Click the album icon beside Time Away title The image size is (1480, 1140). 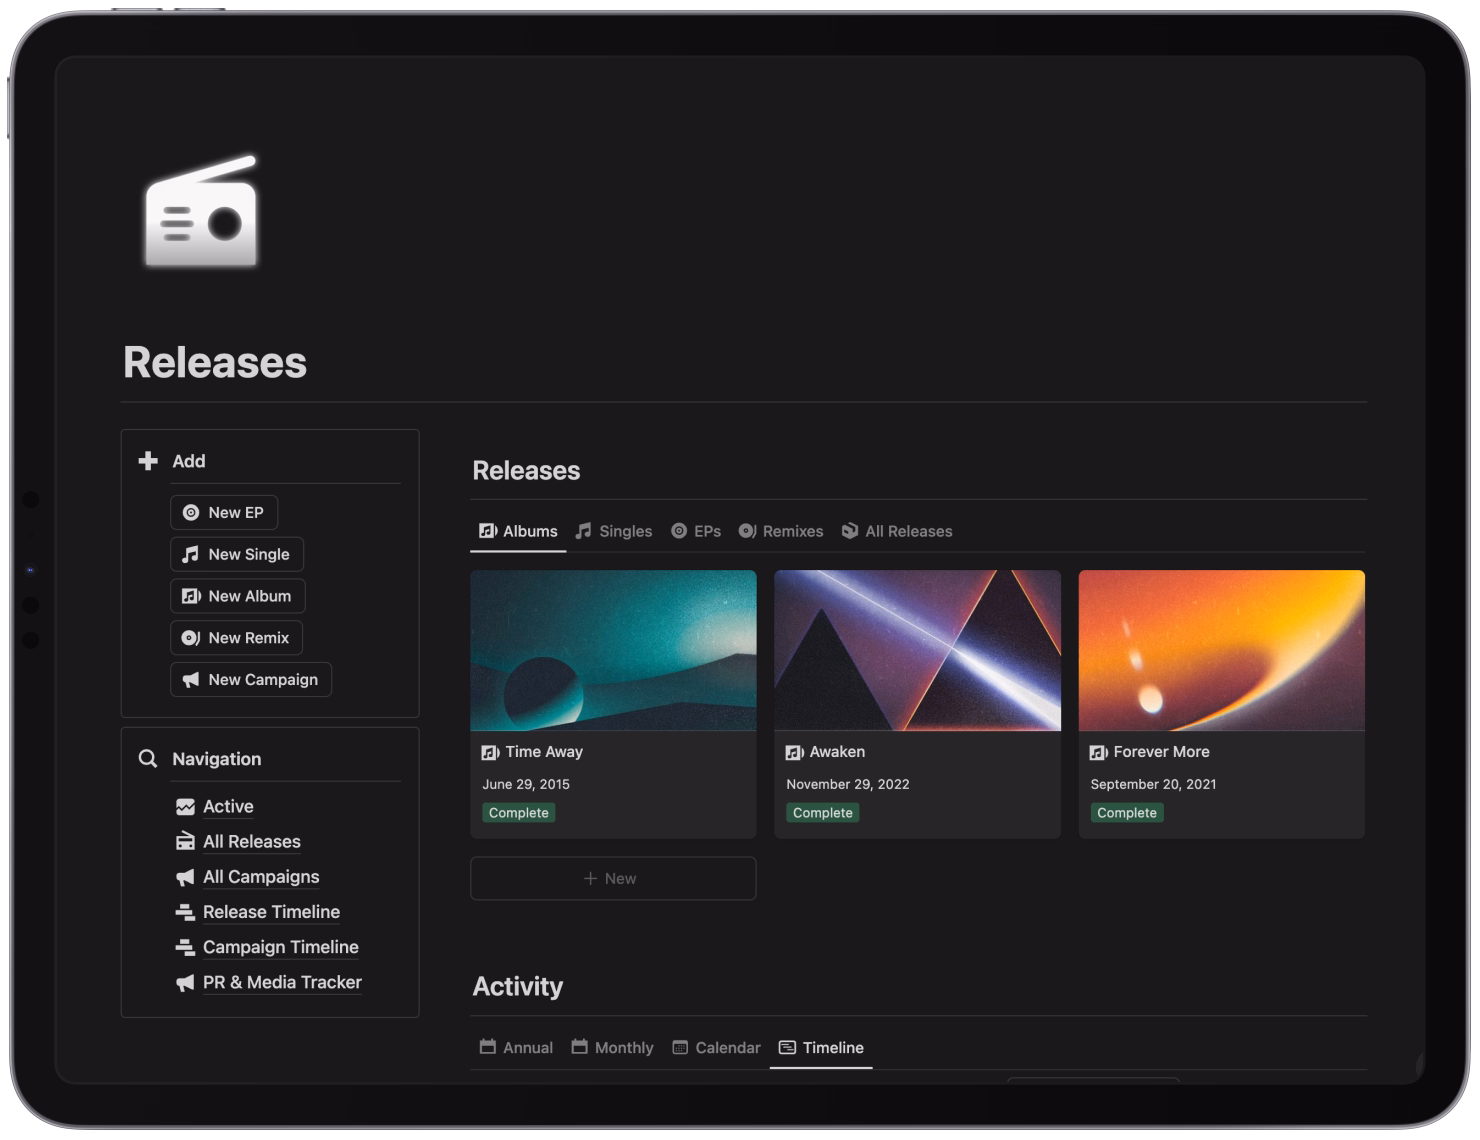[x=490, y=752]
